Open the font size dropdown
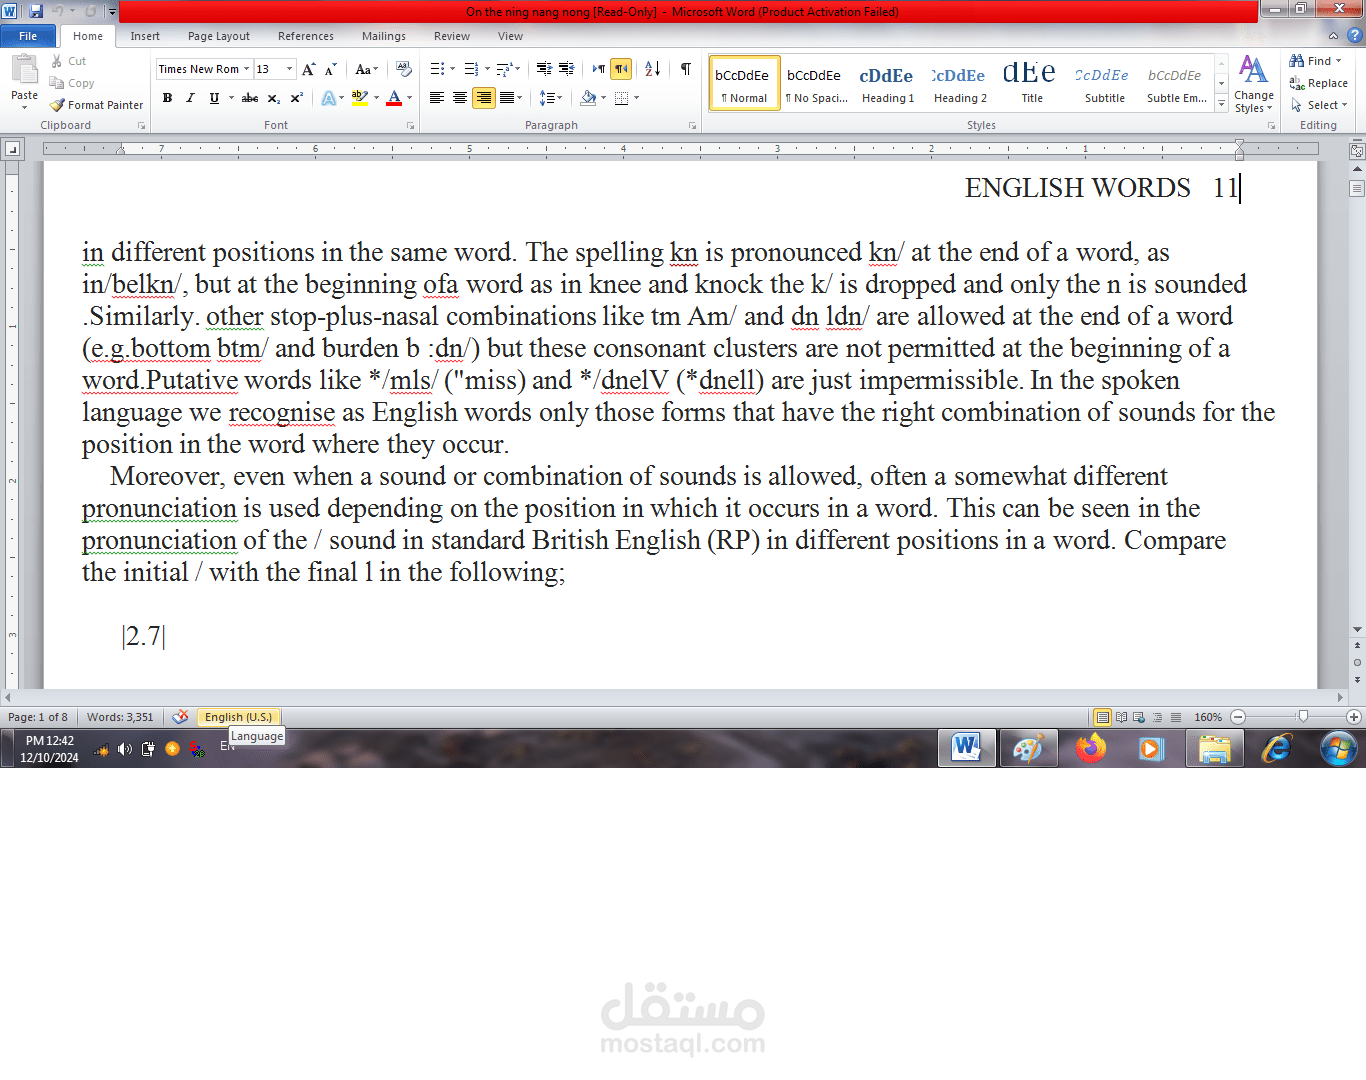 290,69
